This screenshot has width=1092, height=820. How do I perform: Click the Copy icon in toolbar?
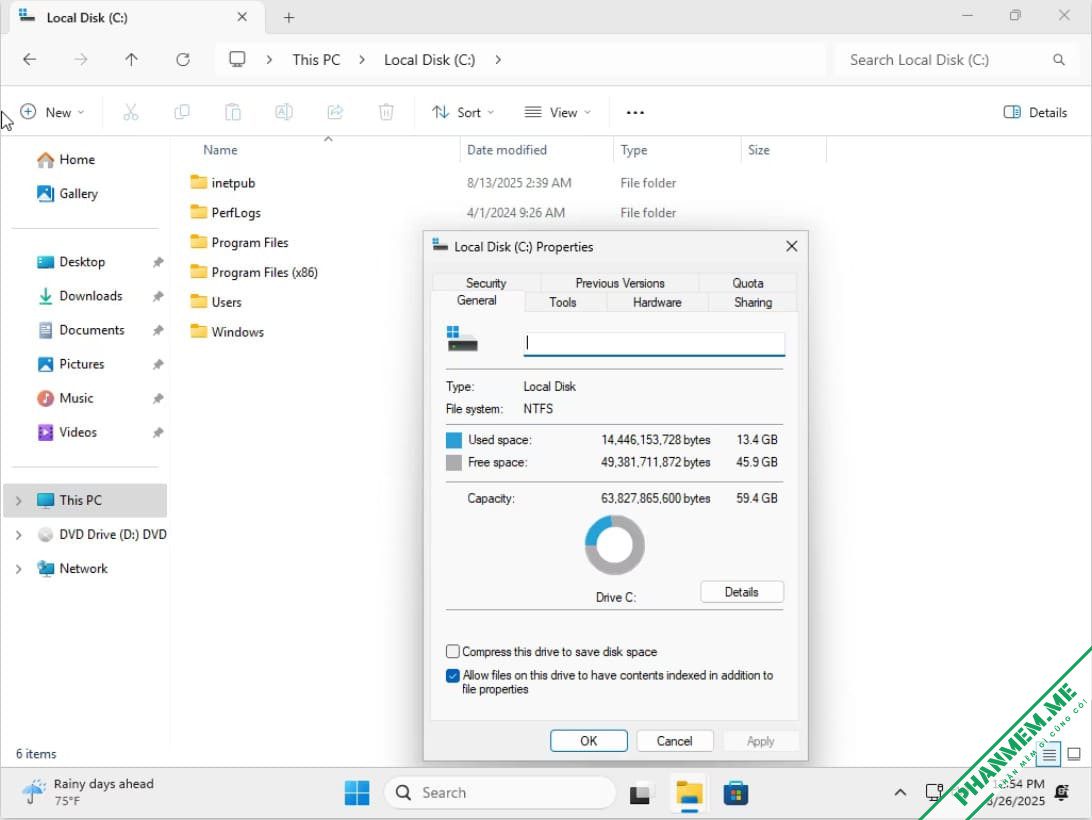(x=182, y=112)
